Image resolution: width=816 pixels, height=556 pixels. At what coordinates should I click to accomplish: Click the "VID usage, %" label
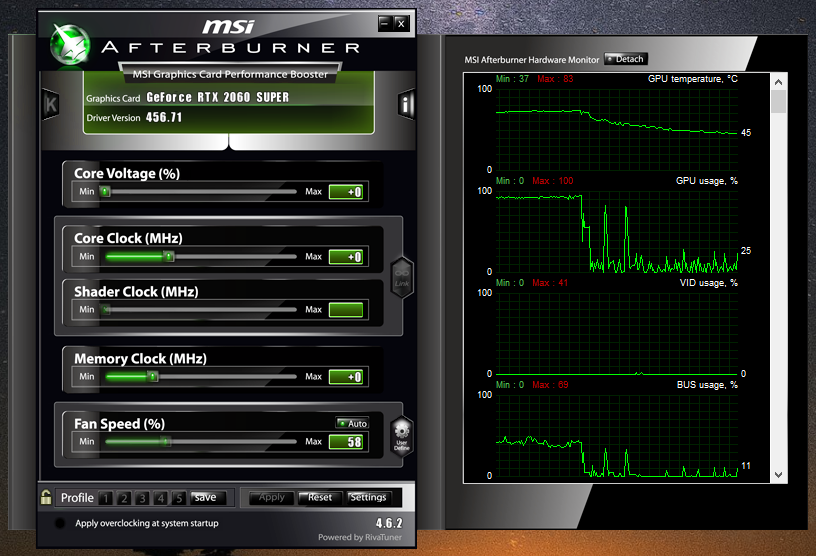point(709,283)
